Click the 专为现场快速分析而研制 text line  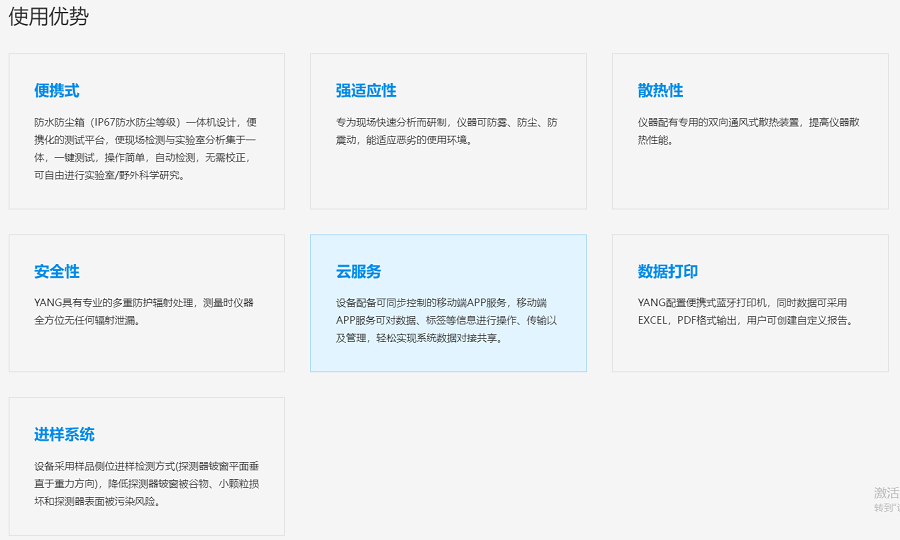point(446,122)
